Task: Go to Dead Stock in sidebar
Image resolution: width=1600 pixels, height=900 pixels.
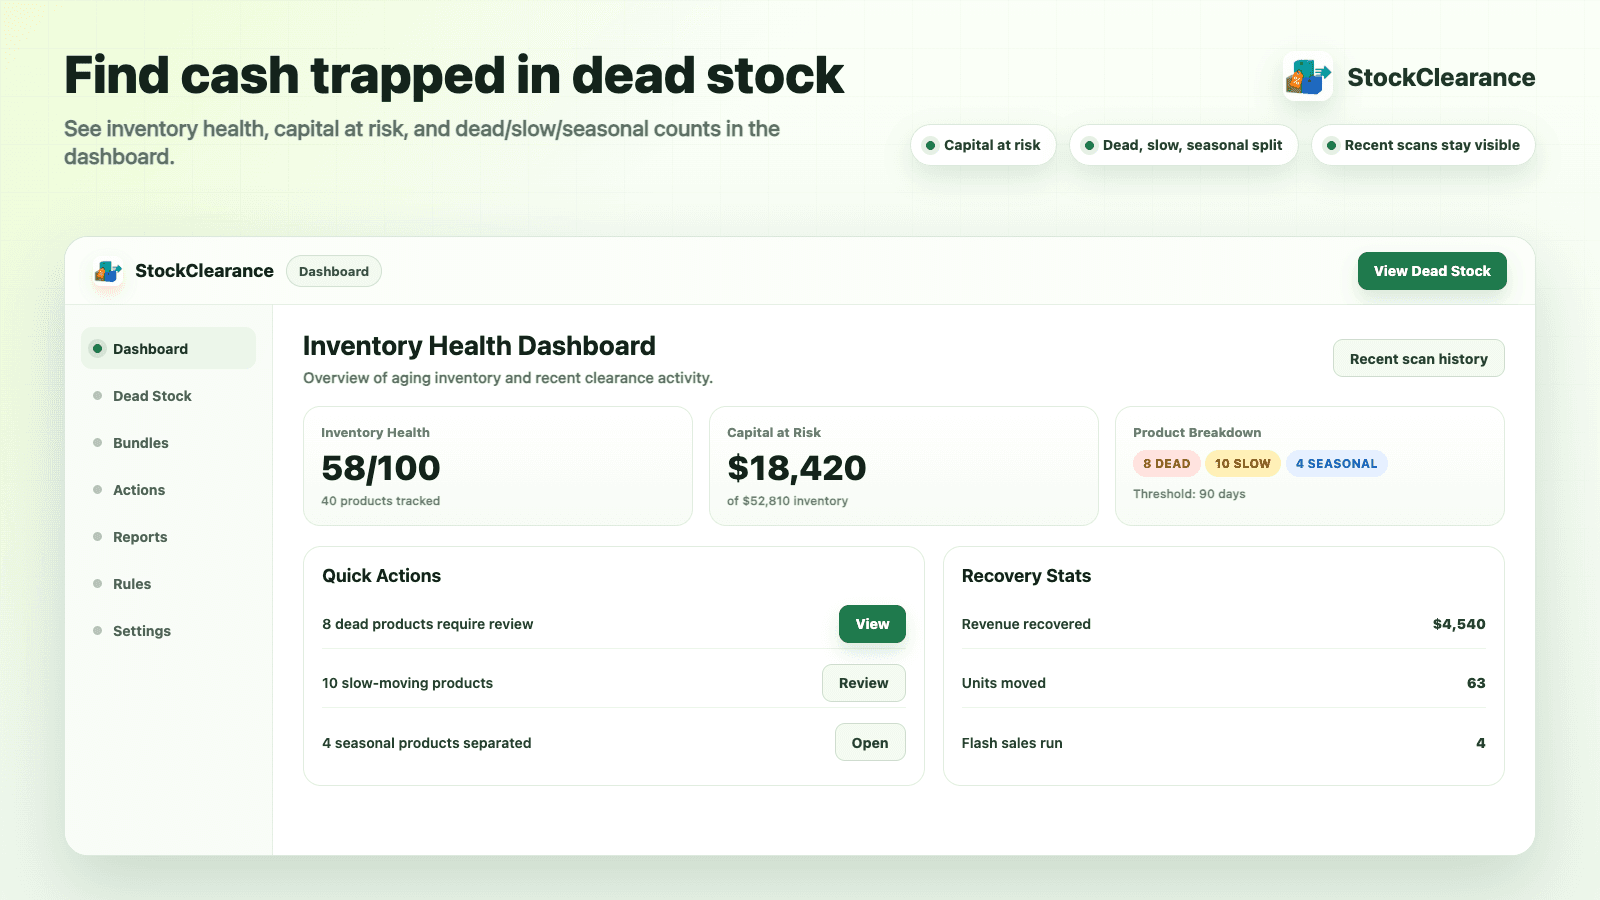Action: (x=168, y=395)
